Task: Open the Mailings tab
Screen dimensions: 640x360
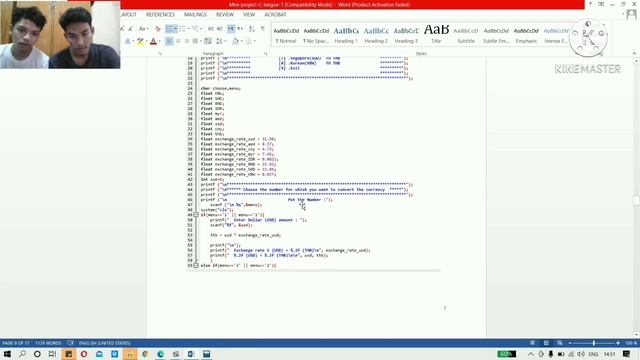Action: click(195, 14)
